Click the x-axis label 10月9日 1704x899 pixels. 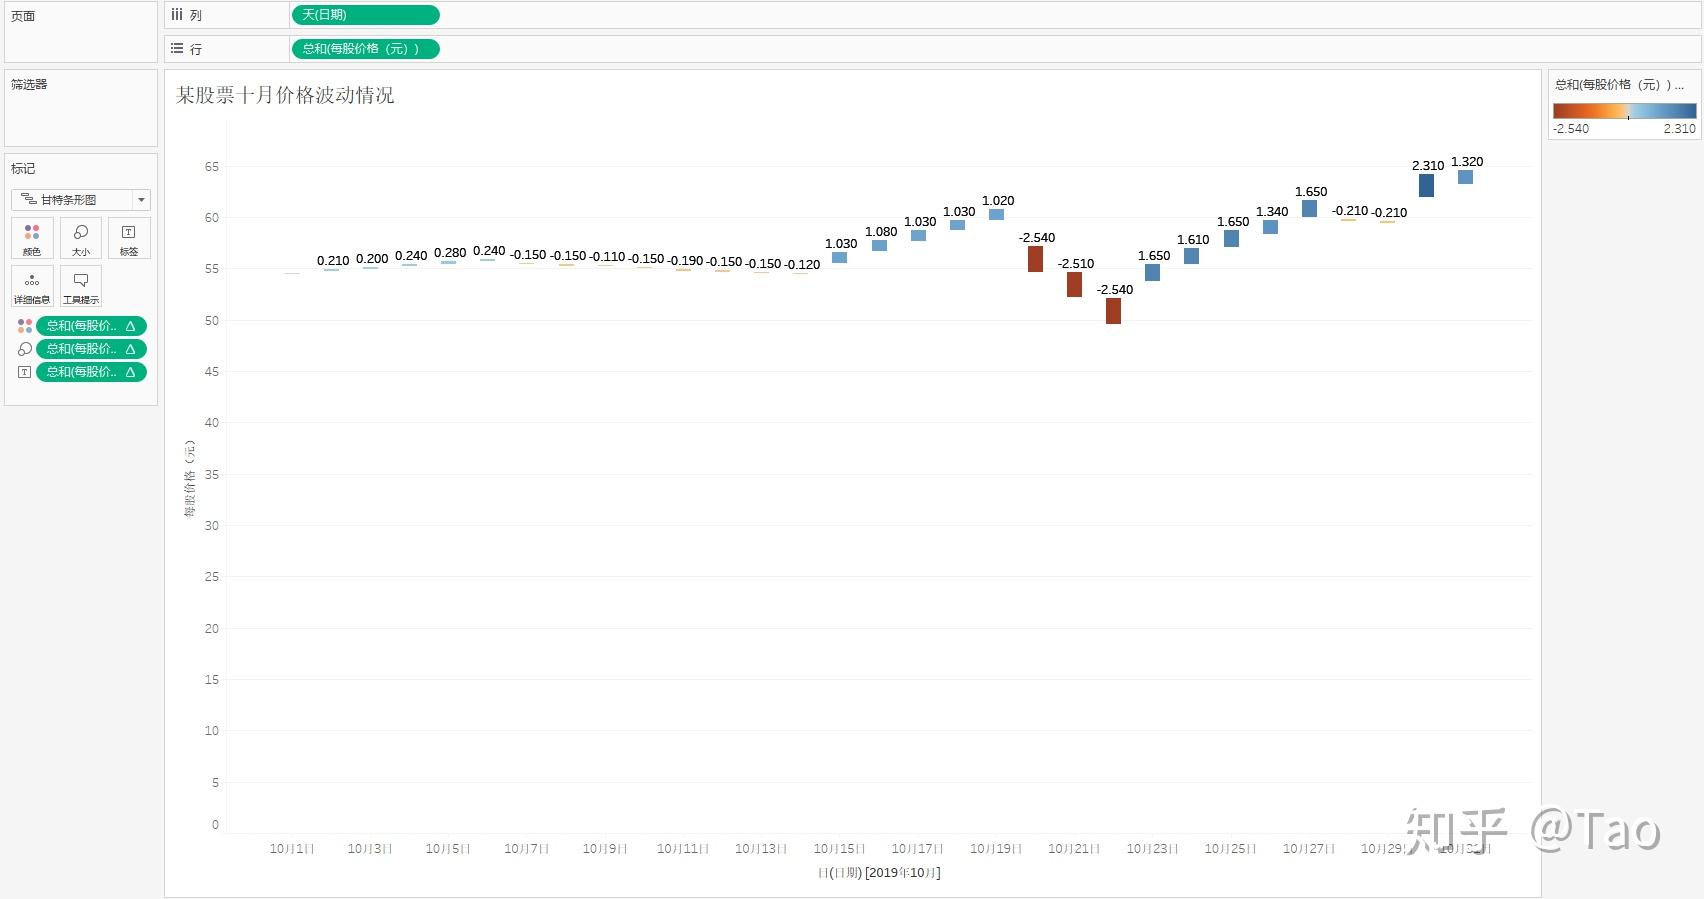[605, 849]
